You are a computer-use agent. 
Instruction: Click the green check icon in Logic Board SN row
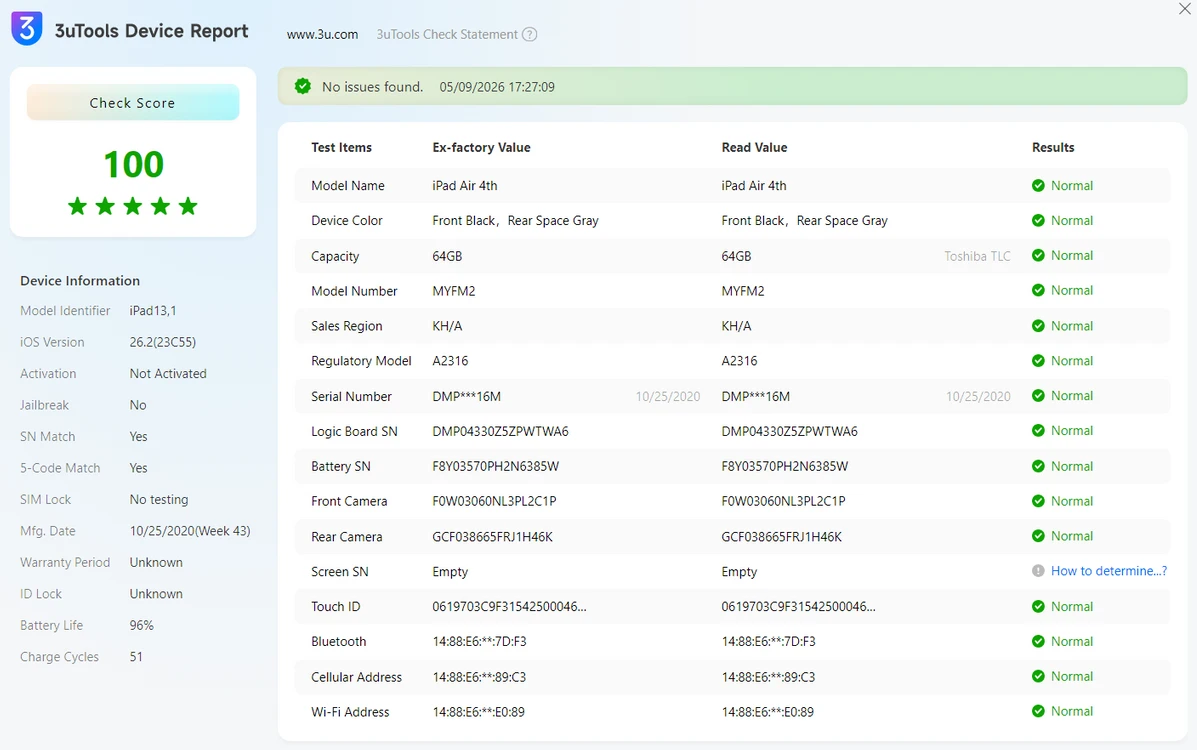point(1038,431)
